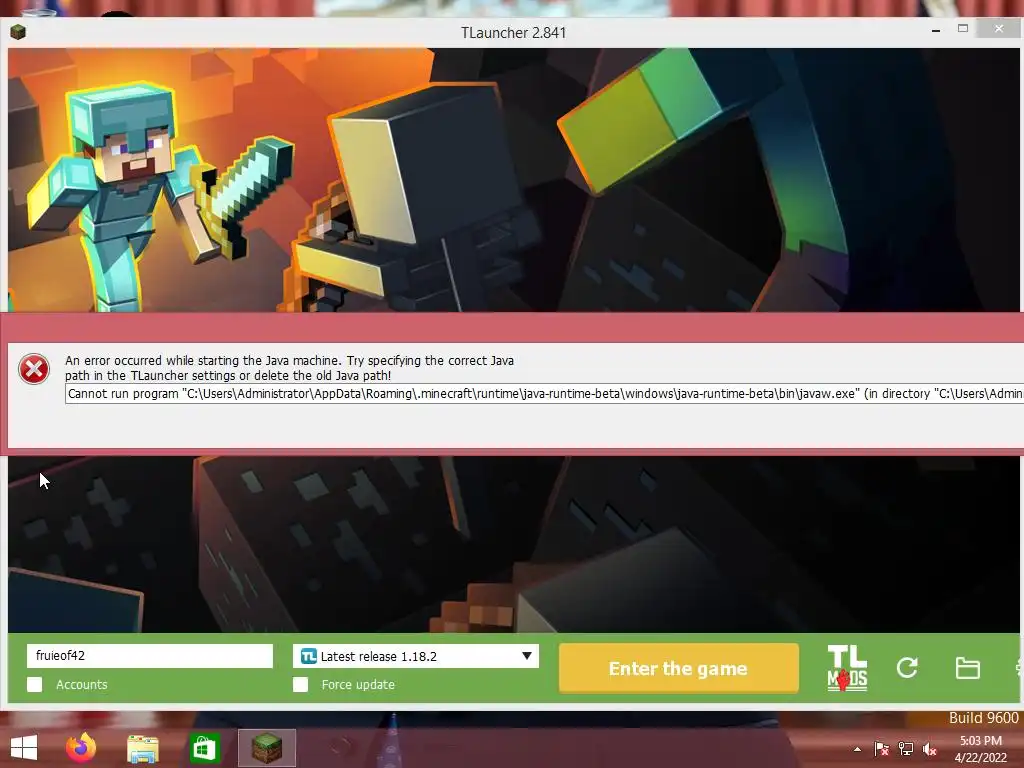Open the Action Center flag icon
This screenshot has width=1024, height=768.
pyautogui.click(x=881, y=749)
